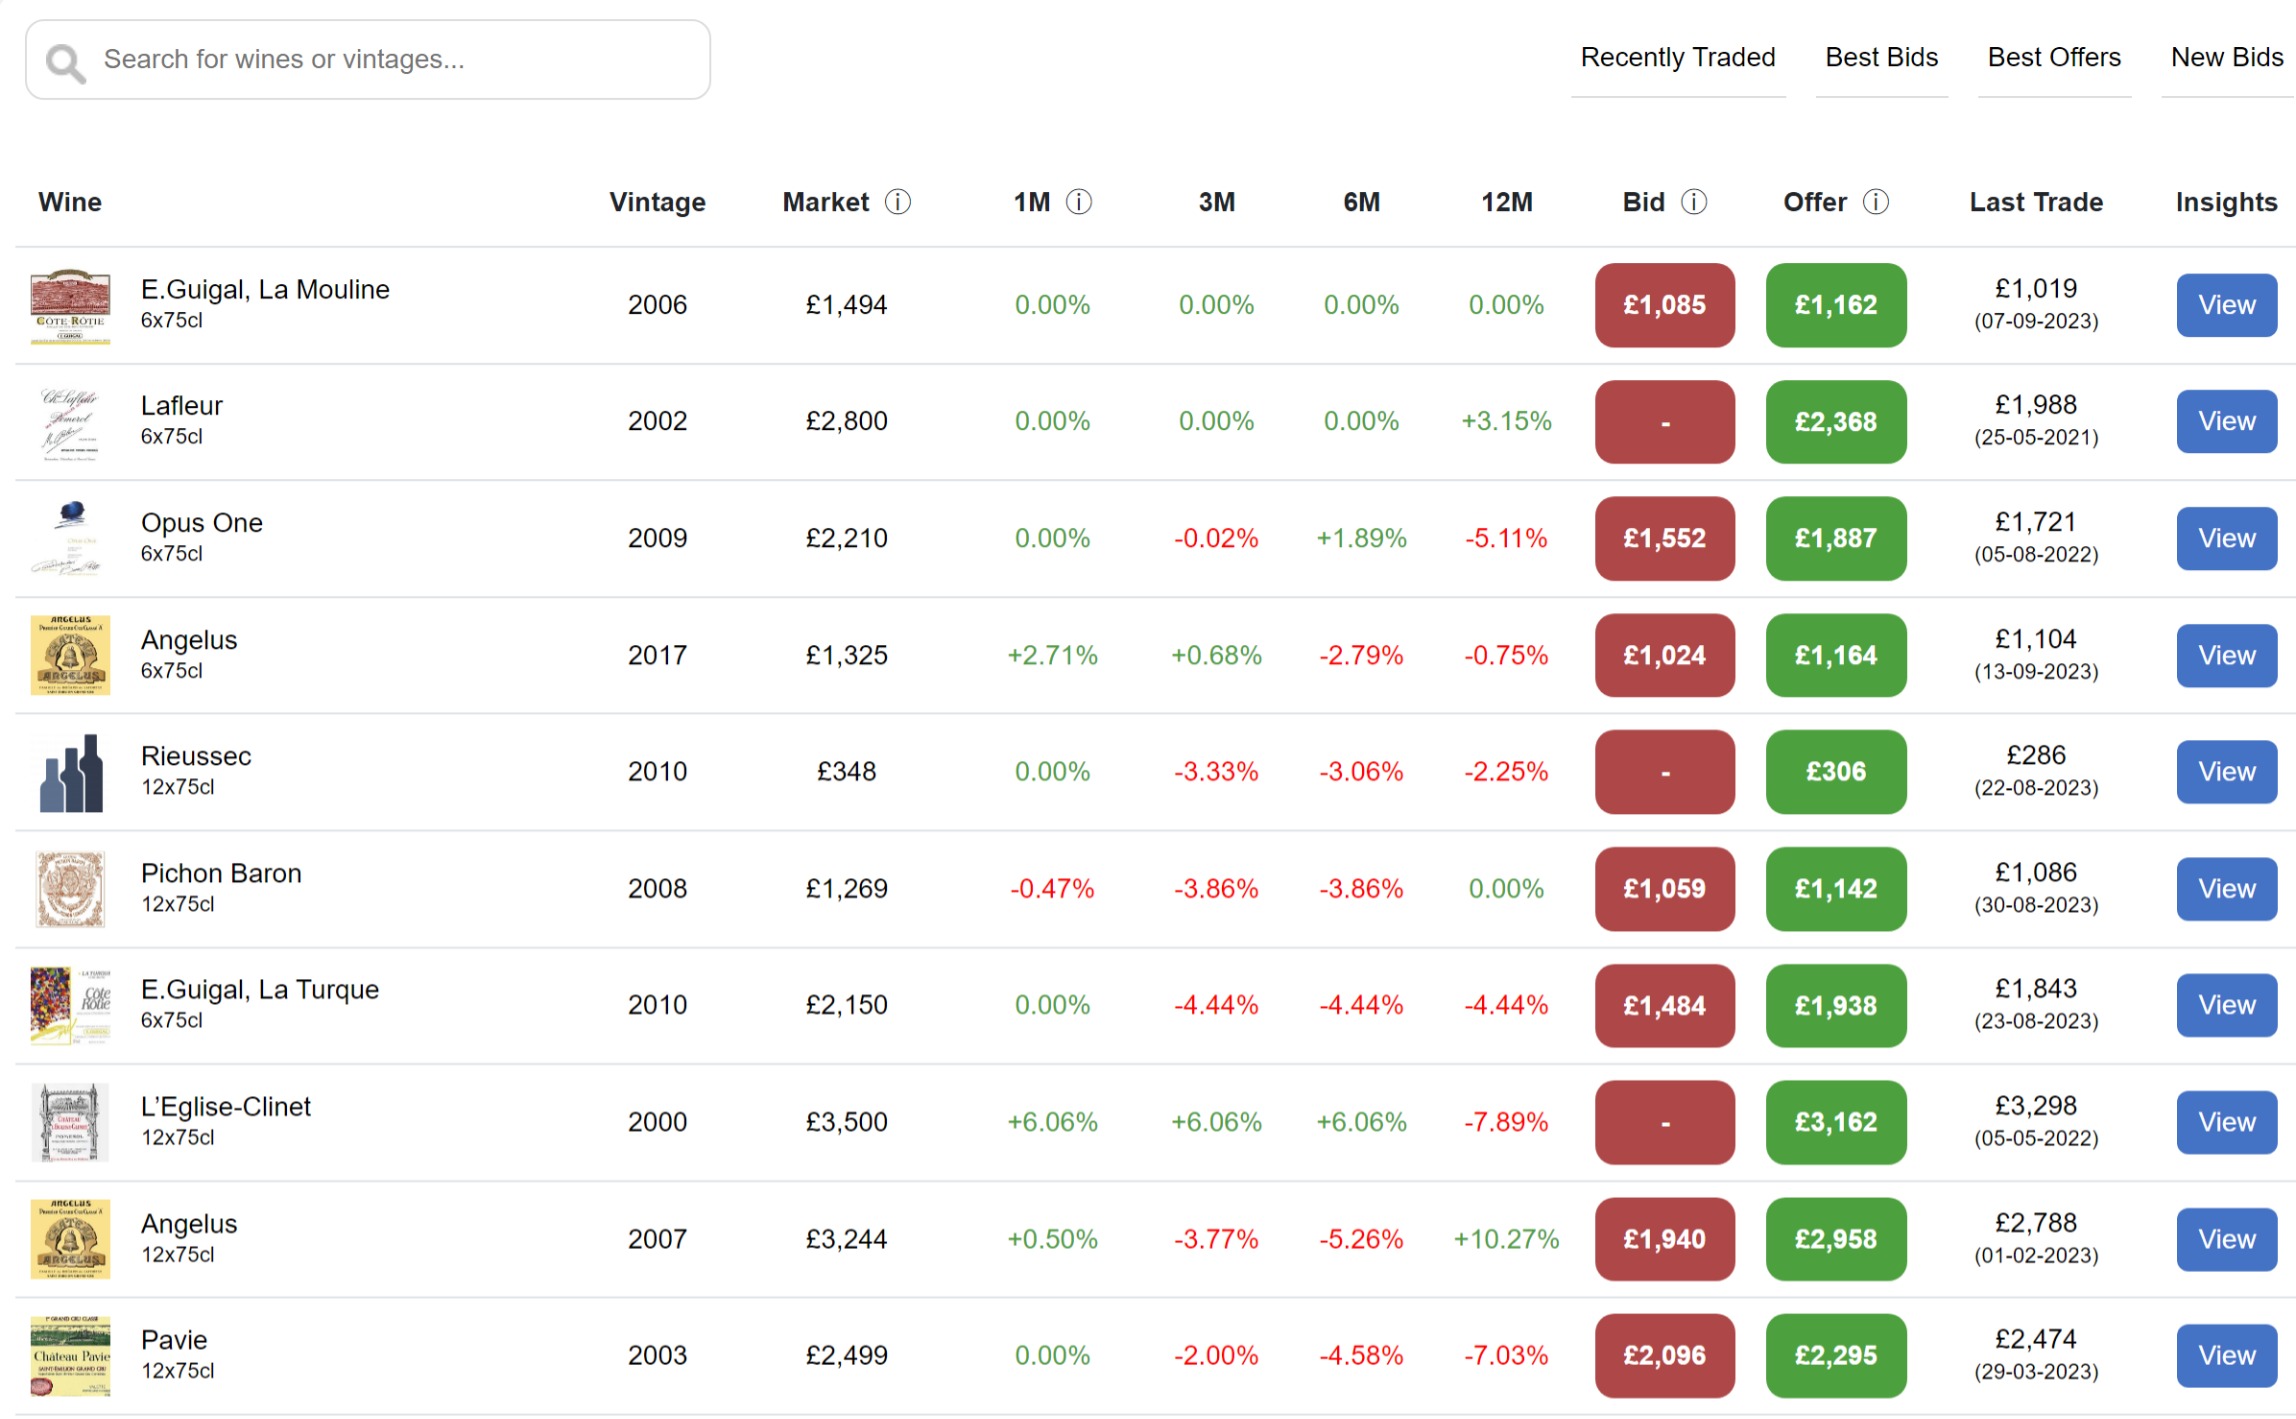View insights for Angelus 2017

pos(2226,656)
